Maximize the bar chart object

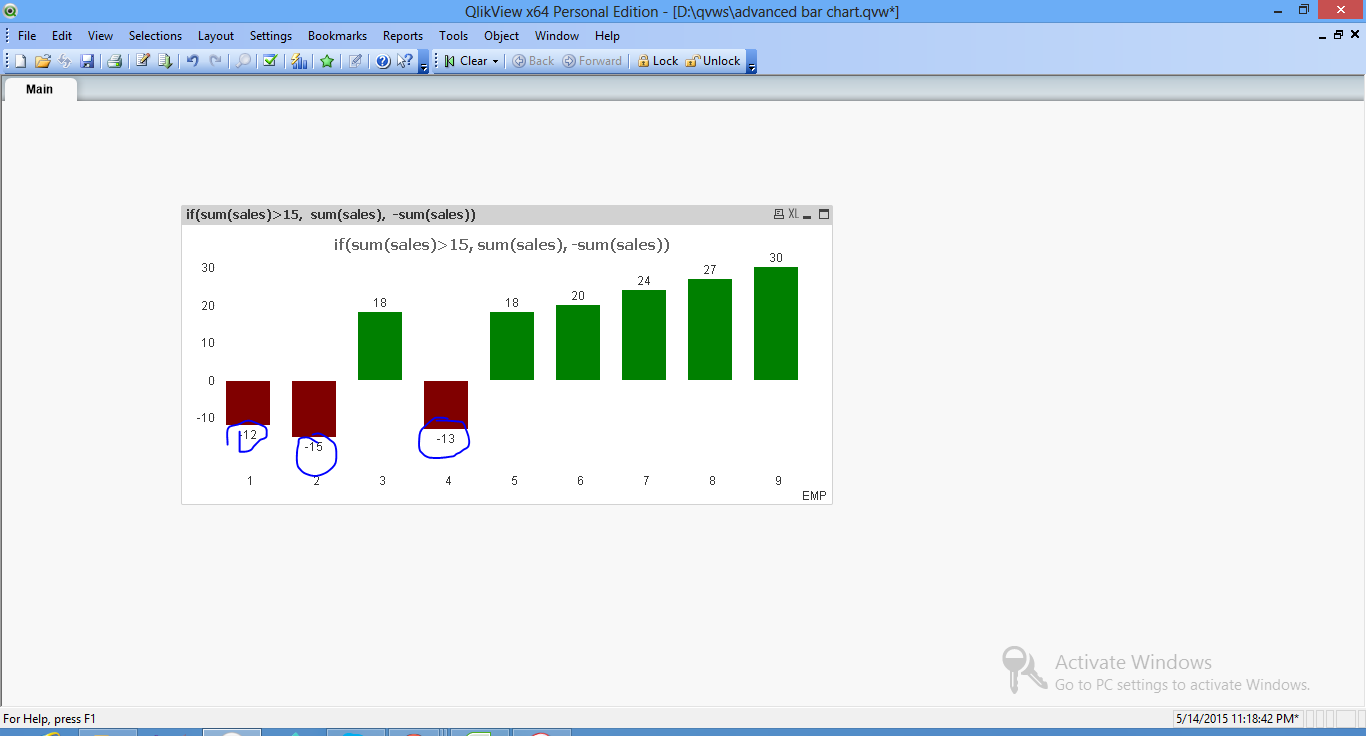pyautogui.click(x=824, y=214)
